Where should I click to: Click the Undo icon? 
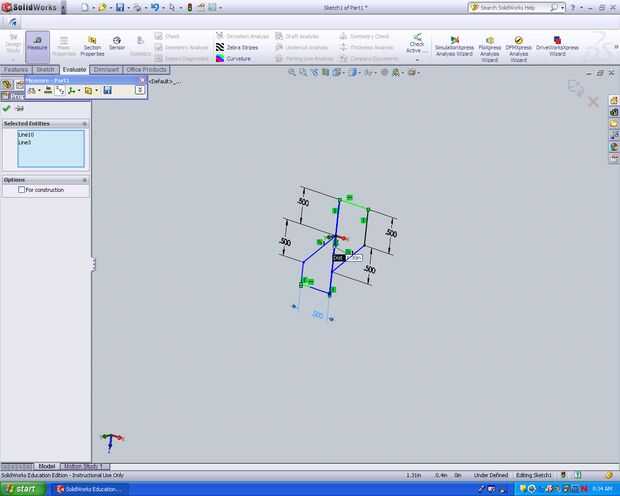coord(155,7)
